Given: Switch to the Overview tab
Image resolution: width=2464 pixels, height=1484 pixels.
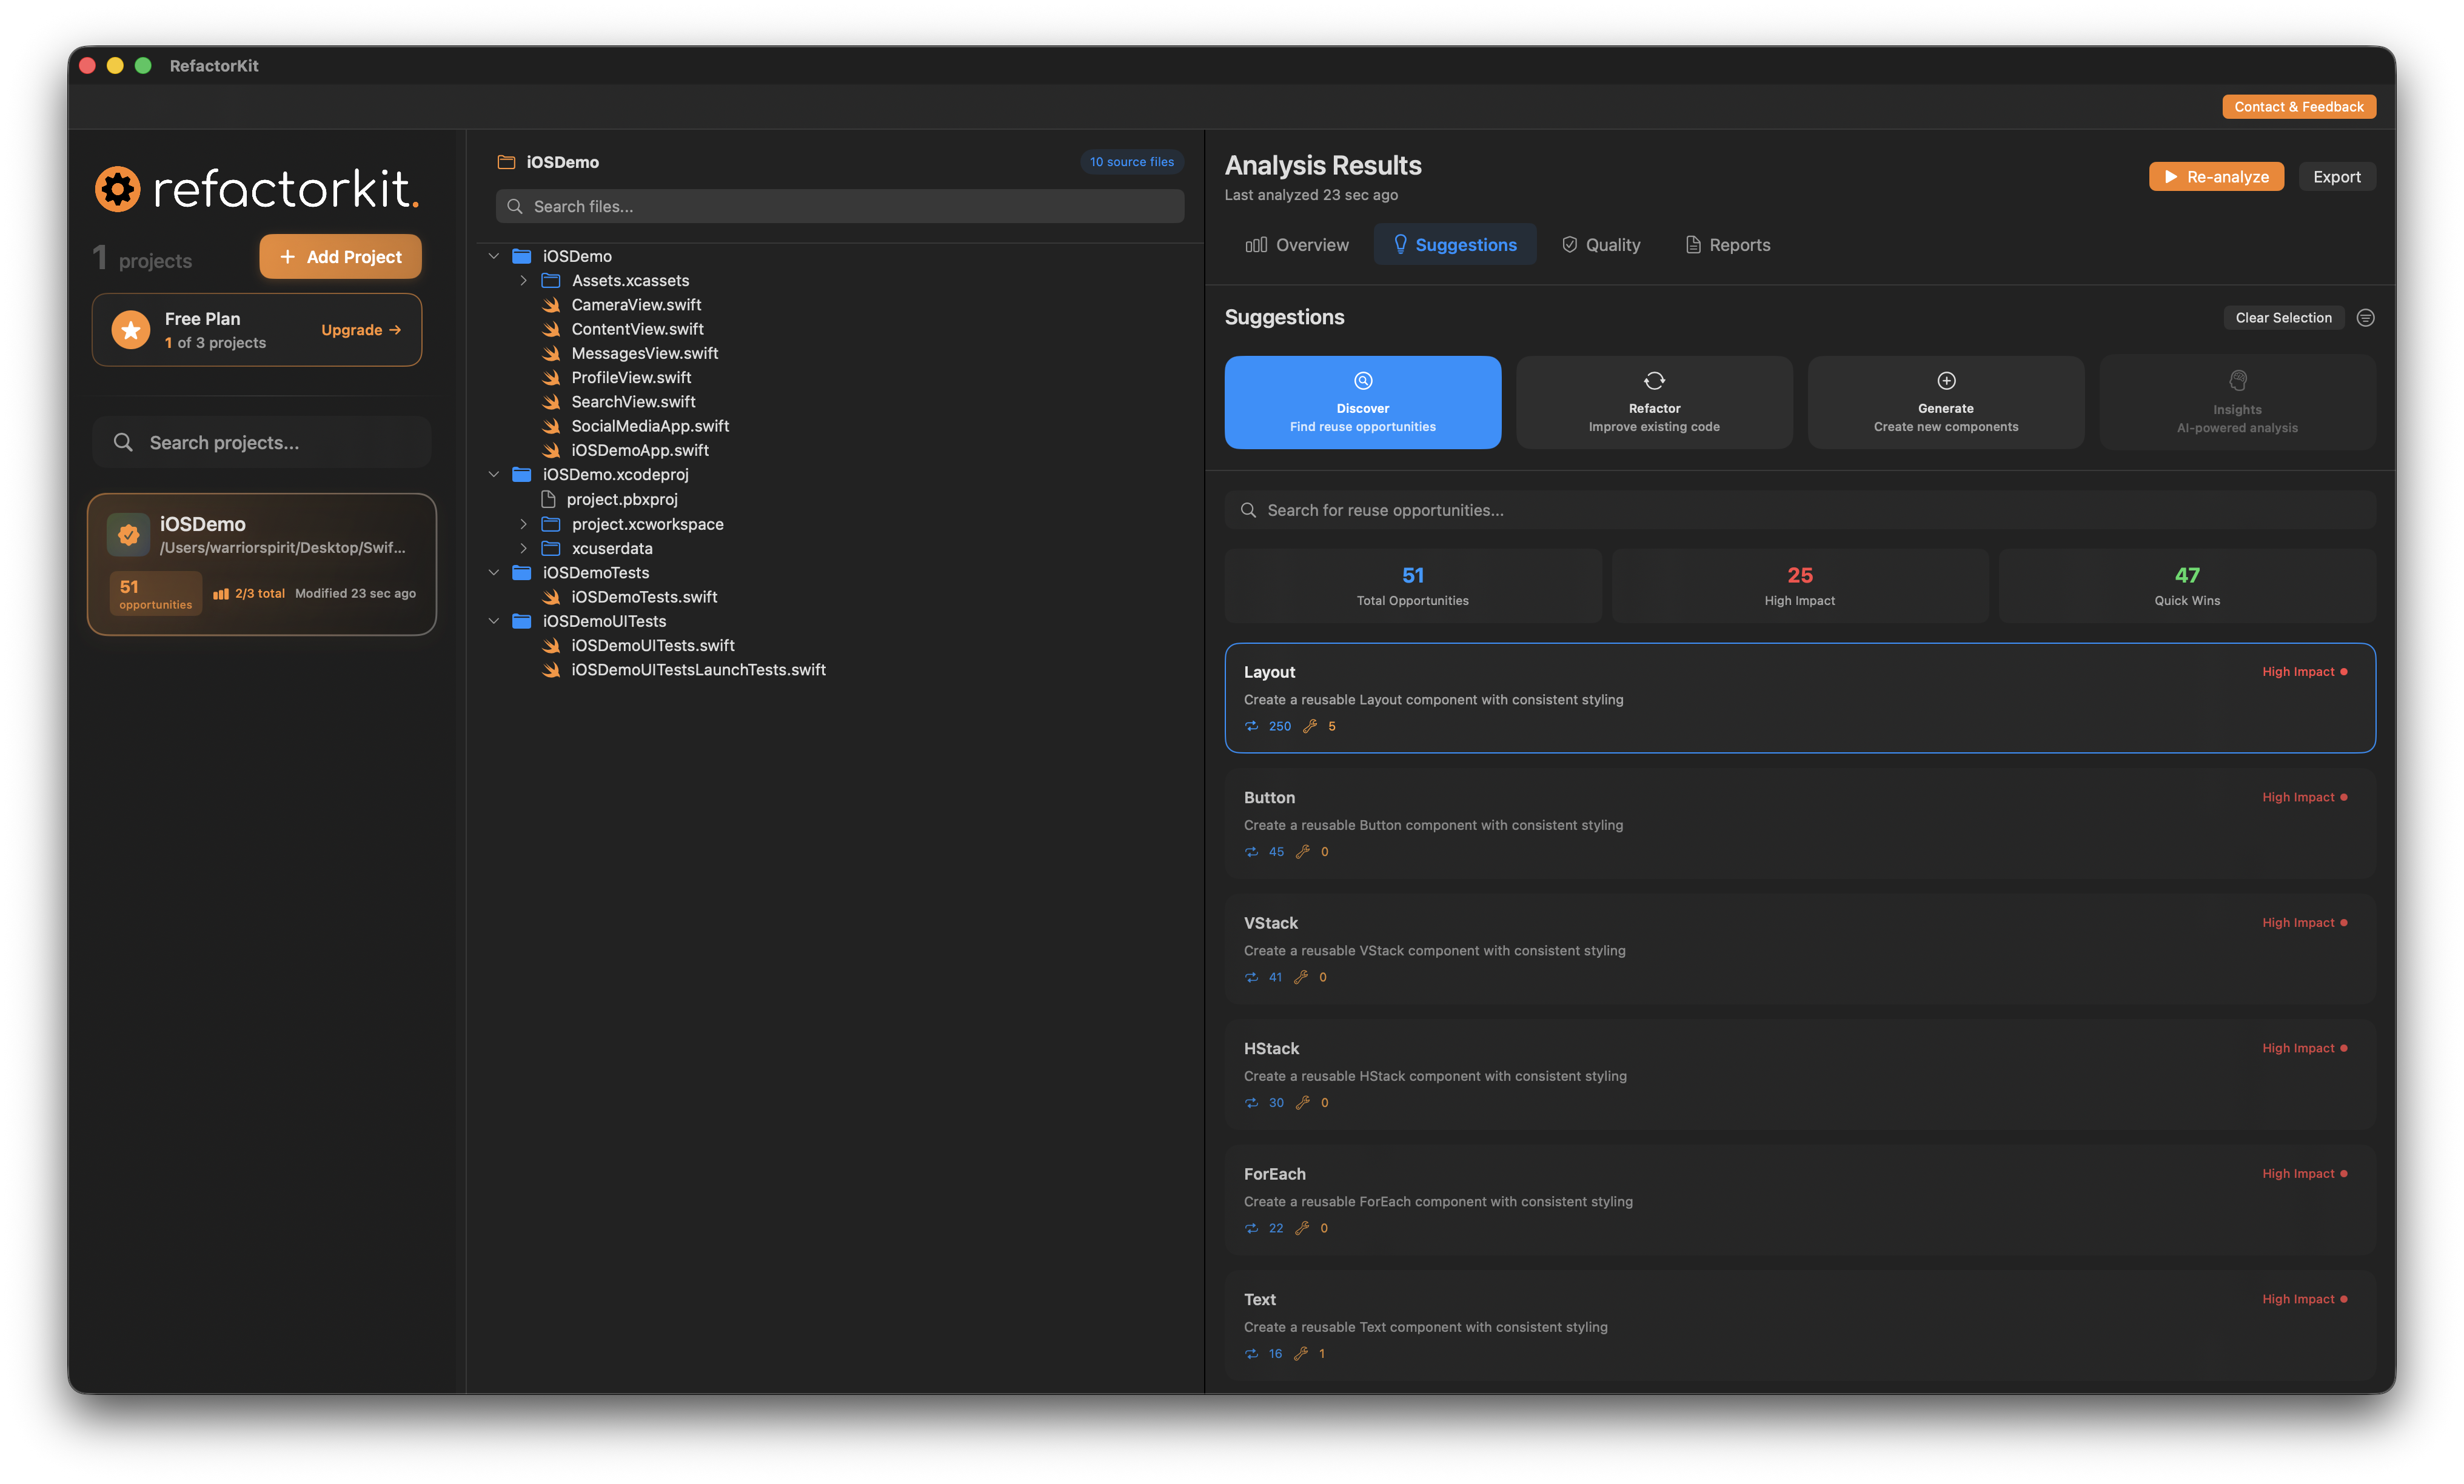Looking at the screenshot, I should (x=1297, y=245).
